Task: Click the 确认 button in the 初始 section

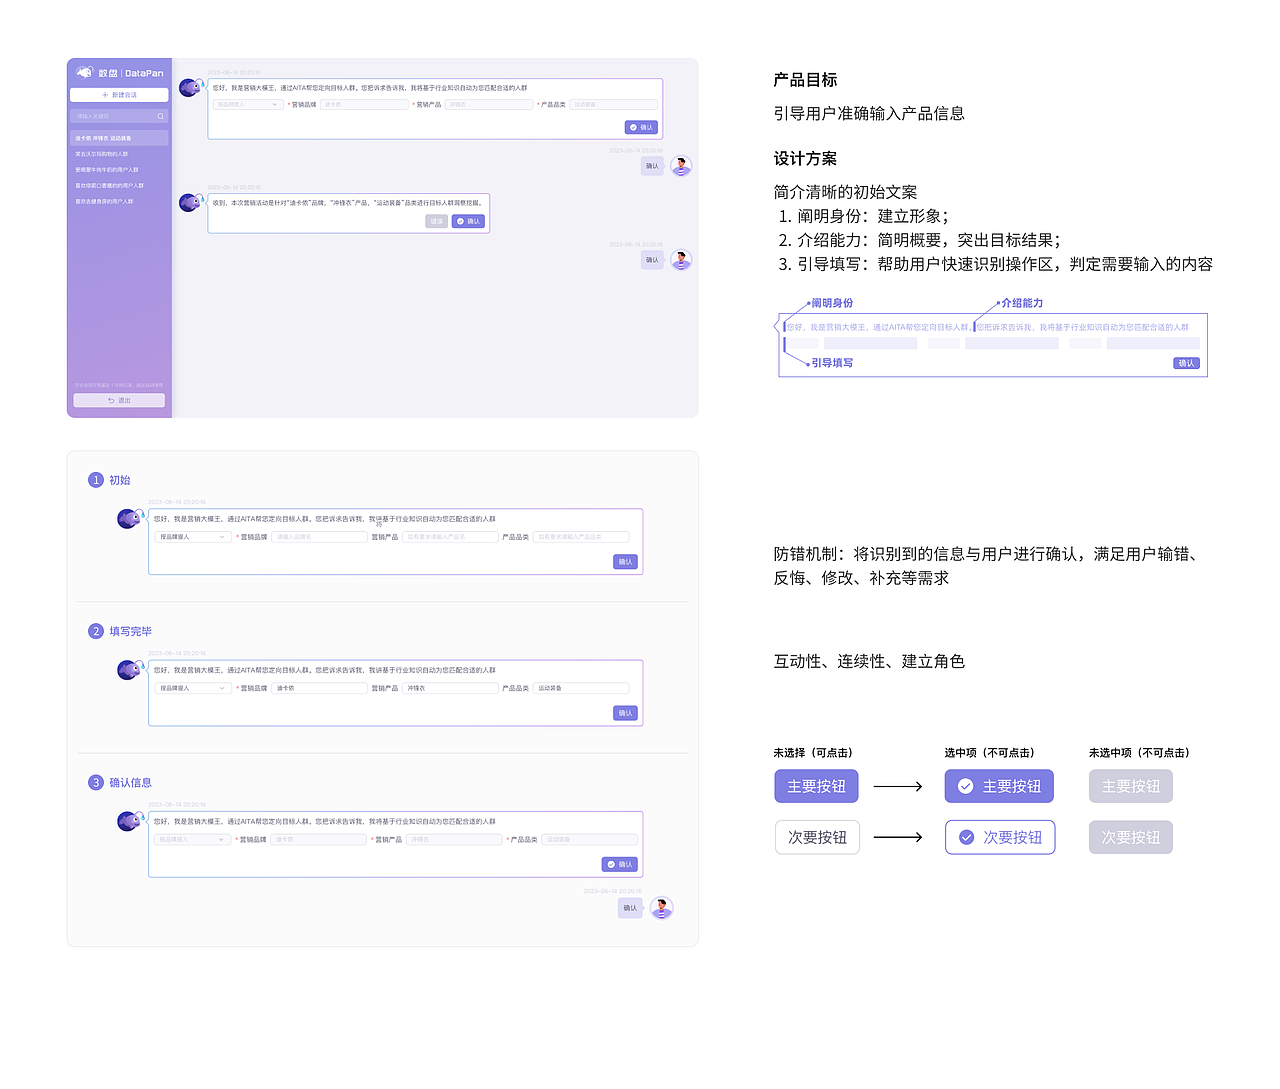Action: click(625, 562)
